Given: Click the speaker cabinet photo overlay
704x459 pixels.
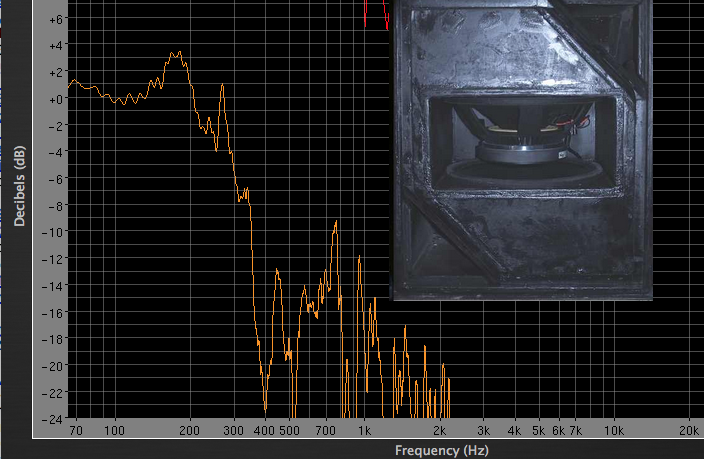Looking at the screenshot, I should tap(521, 150).
